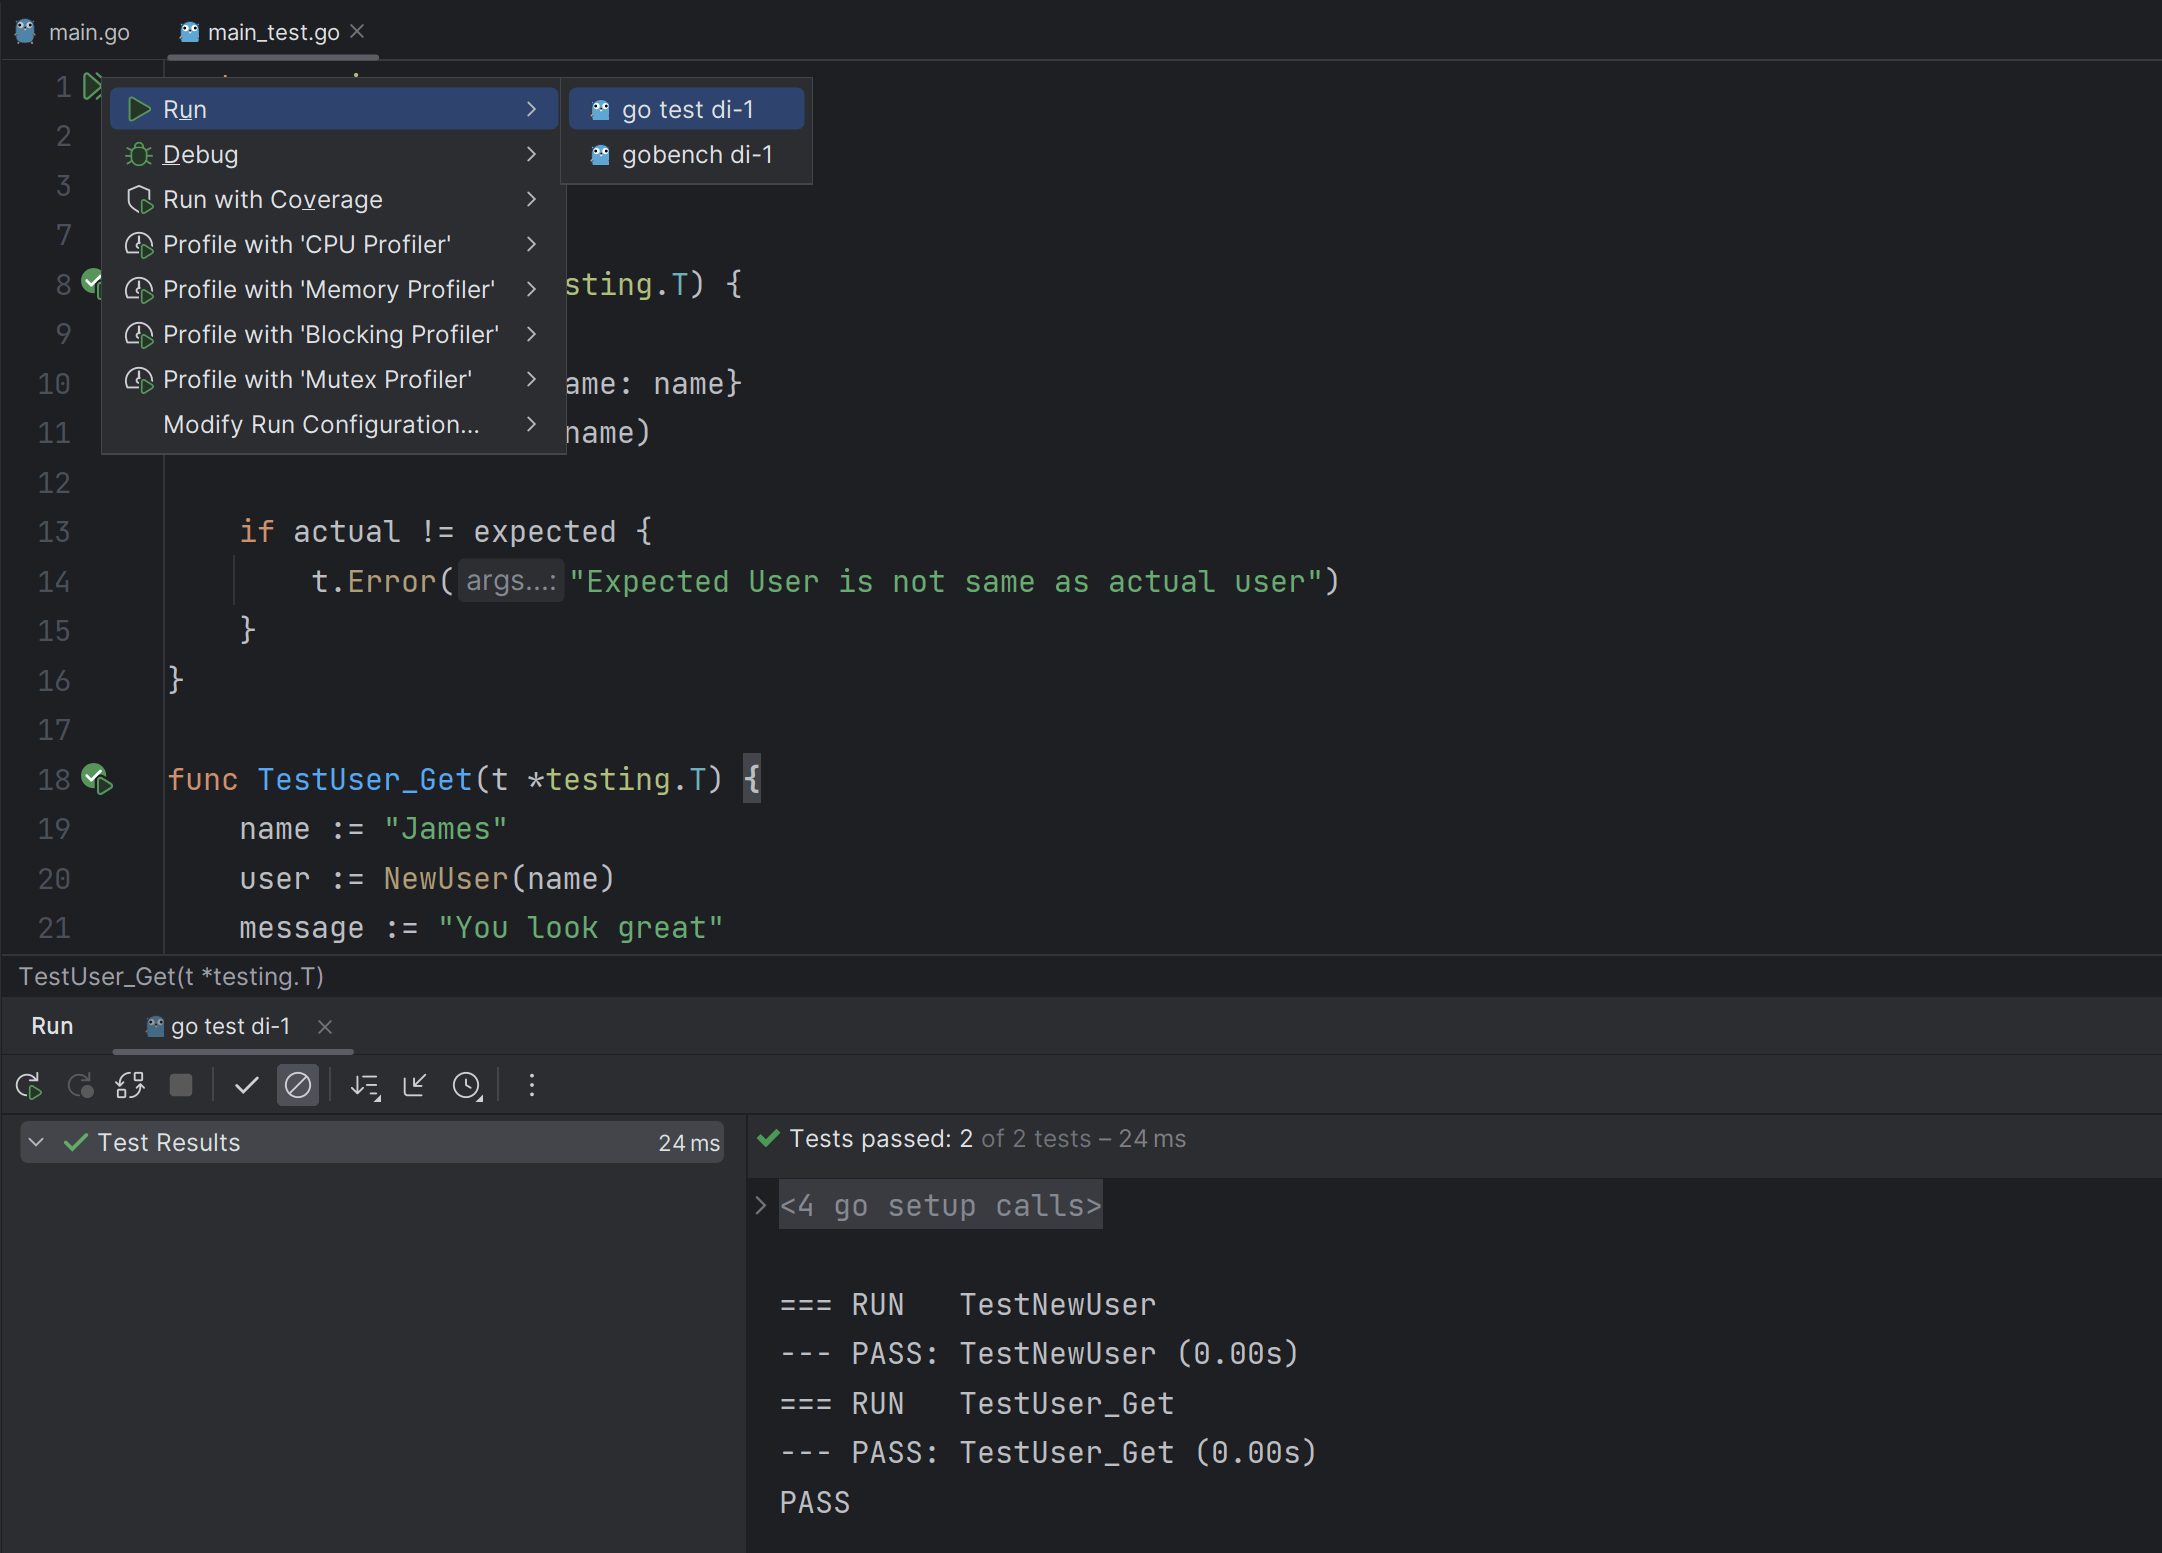Screen dimensions: 2162x1553
Task: Expand the folded go setup calls
Action: tap(760, 1205)
